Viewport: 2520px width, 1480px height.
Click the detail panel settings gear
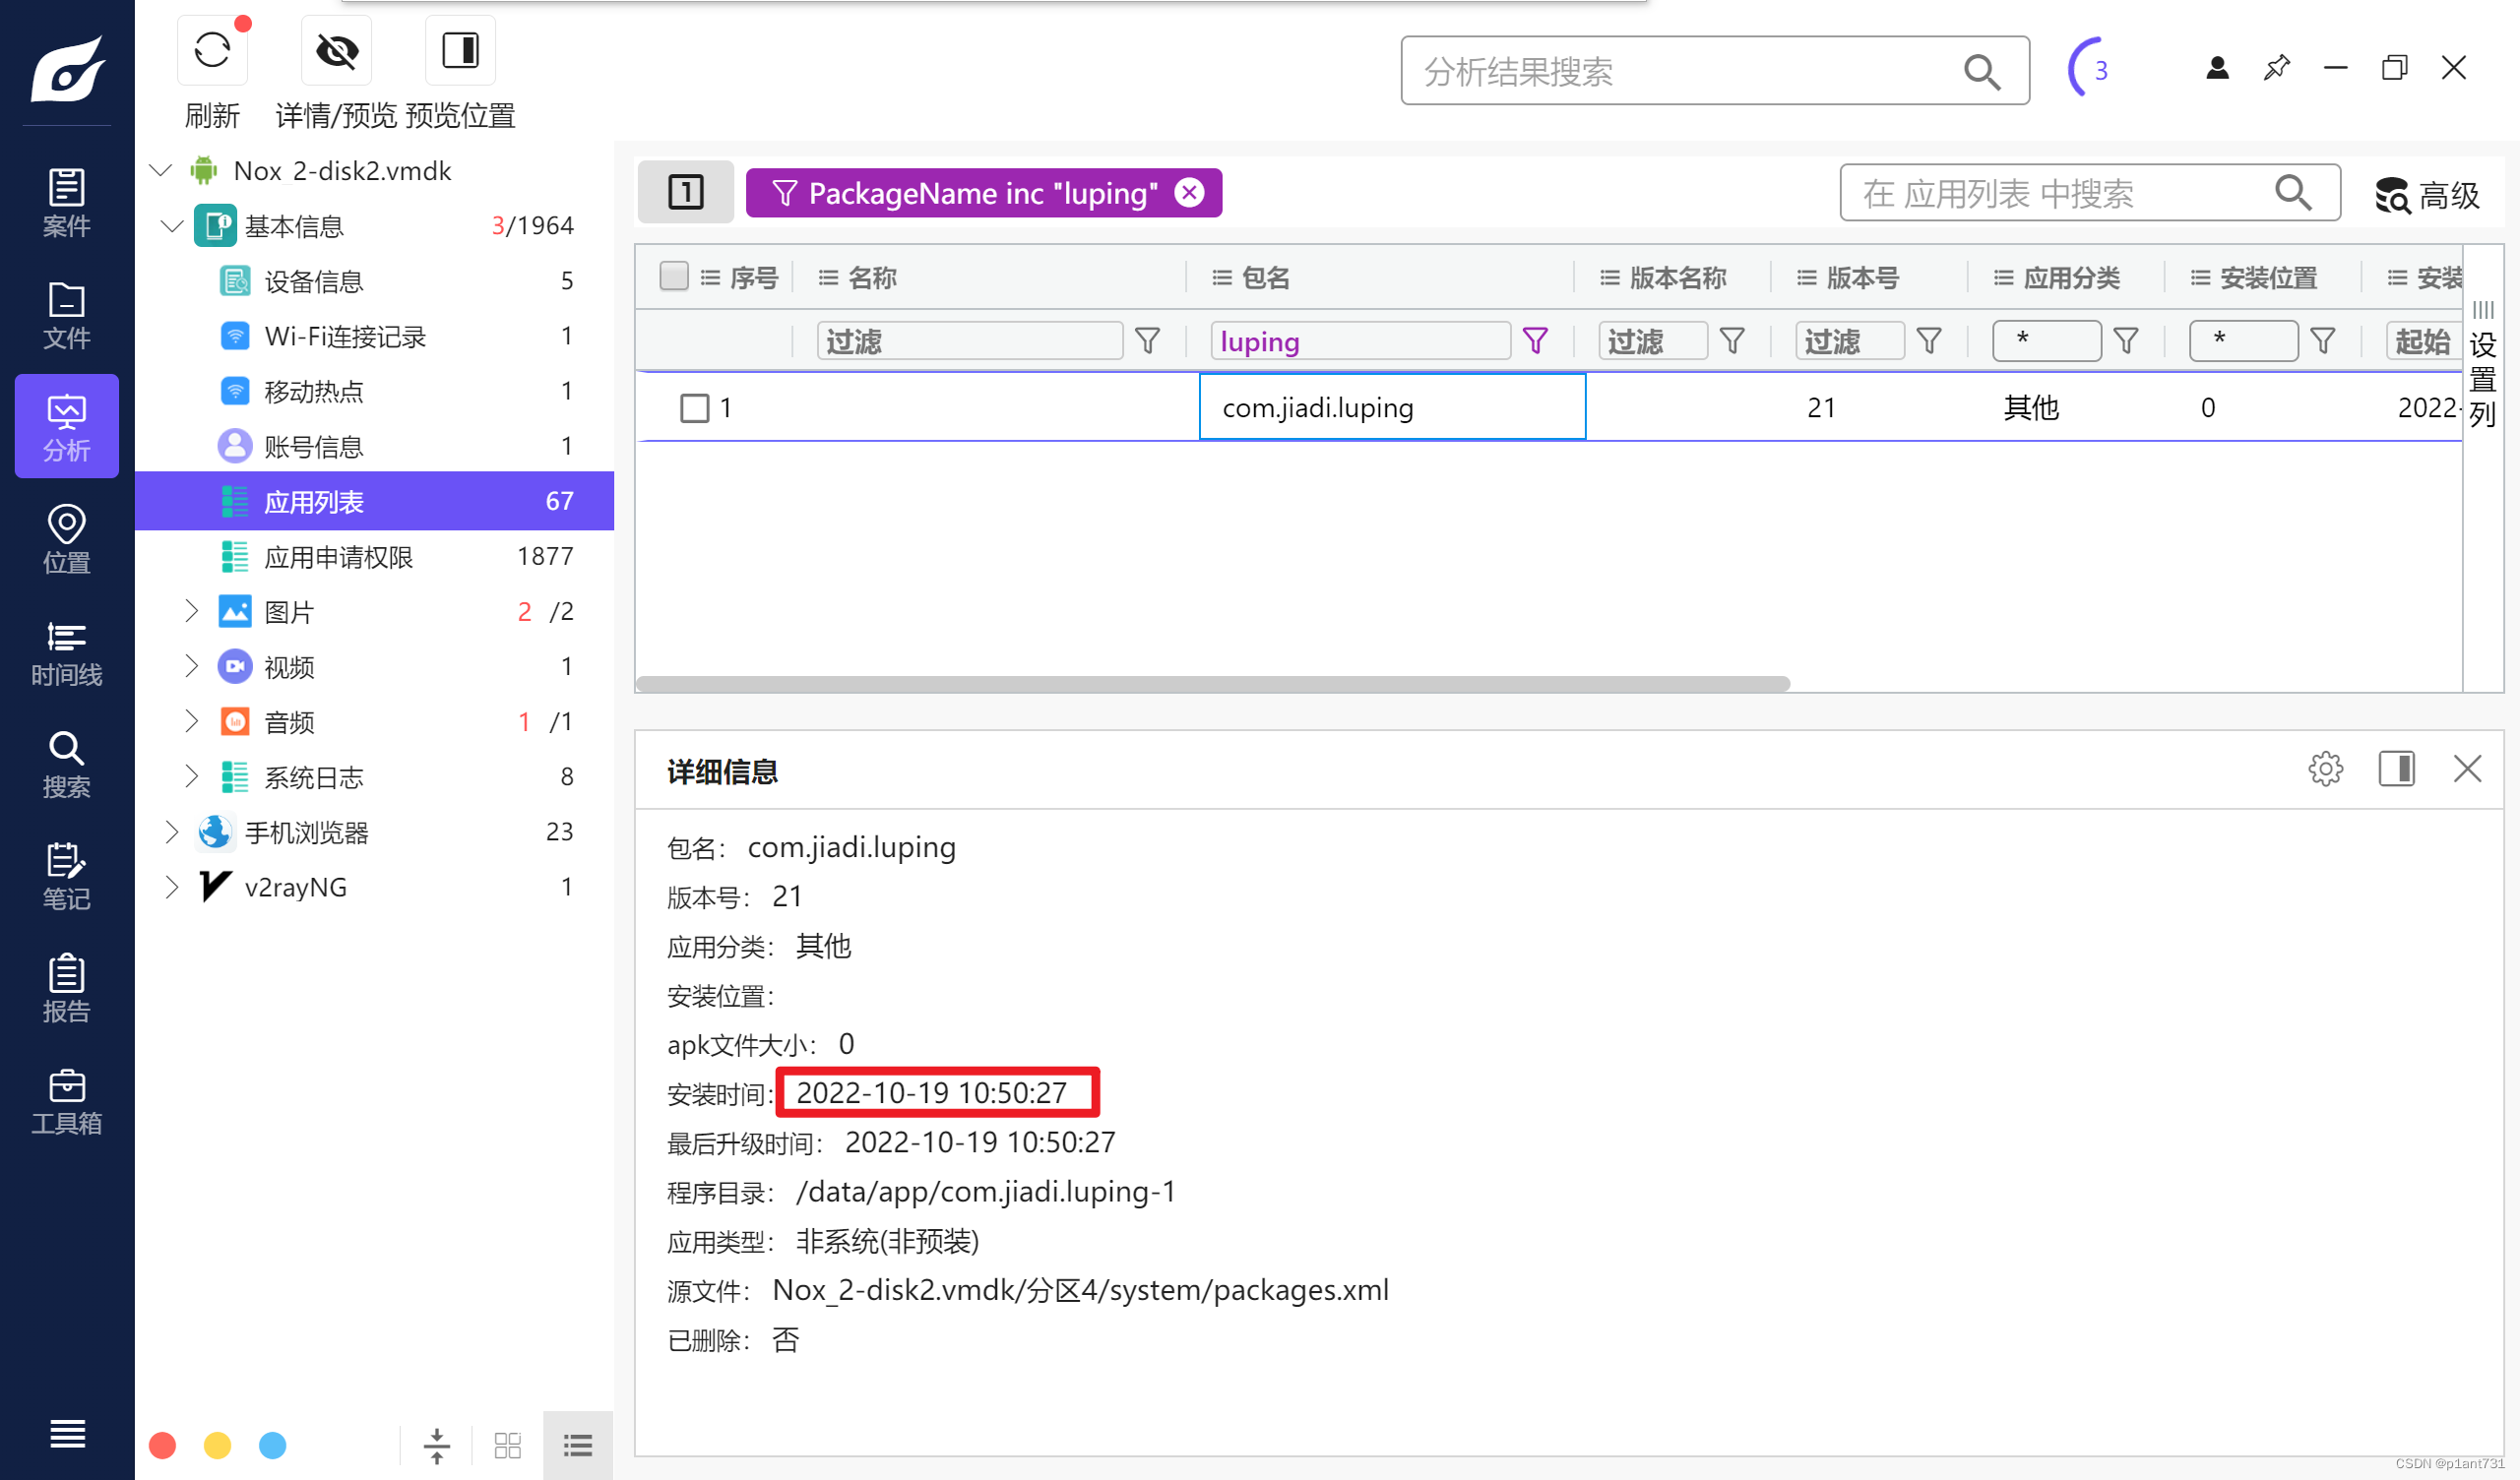[x=2325, y=769]
